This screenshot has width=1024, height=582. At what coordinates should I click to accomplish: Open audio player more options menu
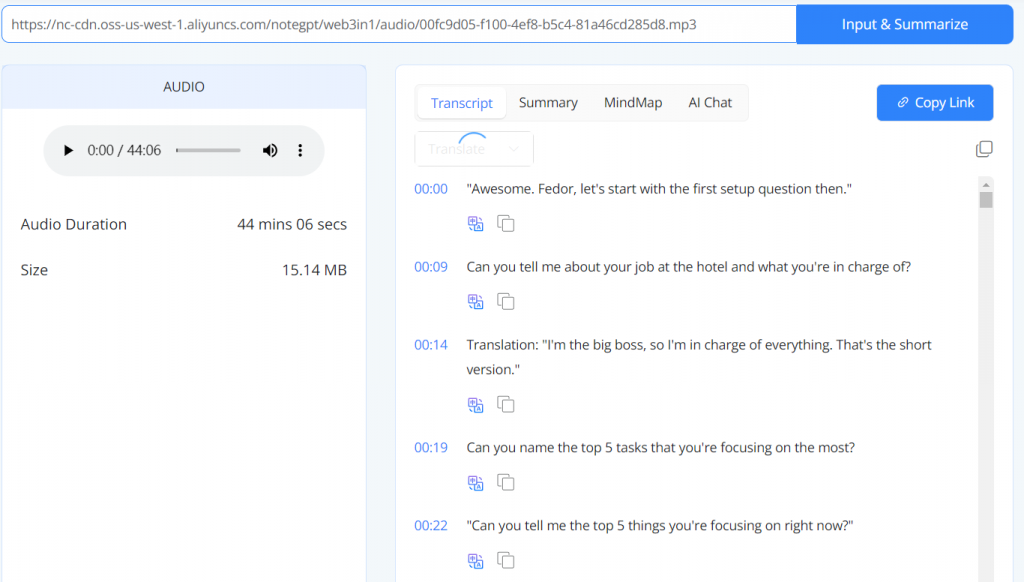click(300, 151)
